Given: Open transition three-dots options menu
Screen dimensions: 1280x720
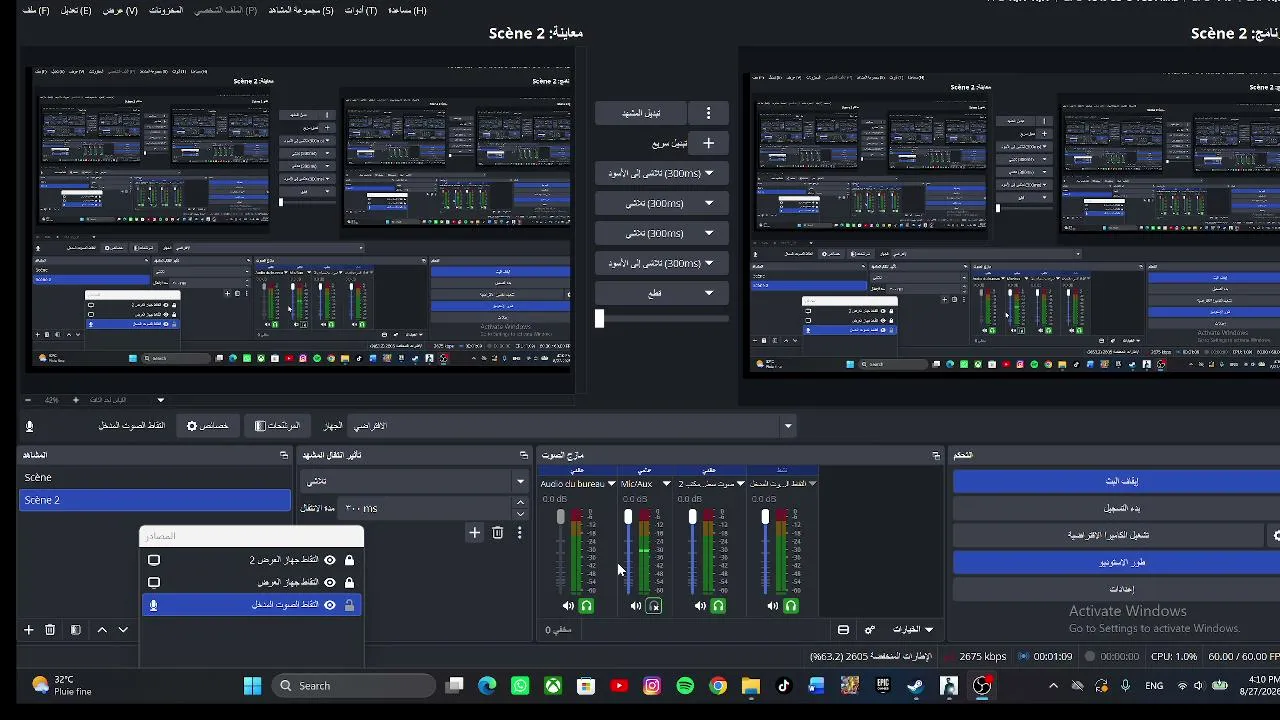Looking at the screenshot, I should coord(708,113).
